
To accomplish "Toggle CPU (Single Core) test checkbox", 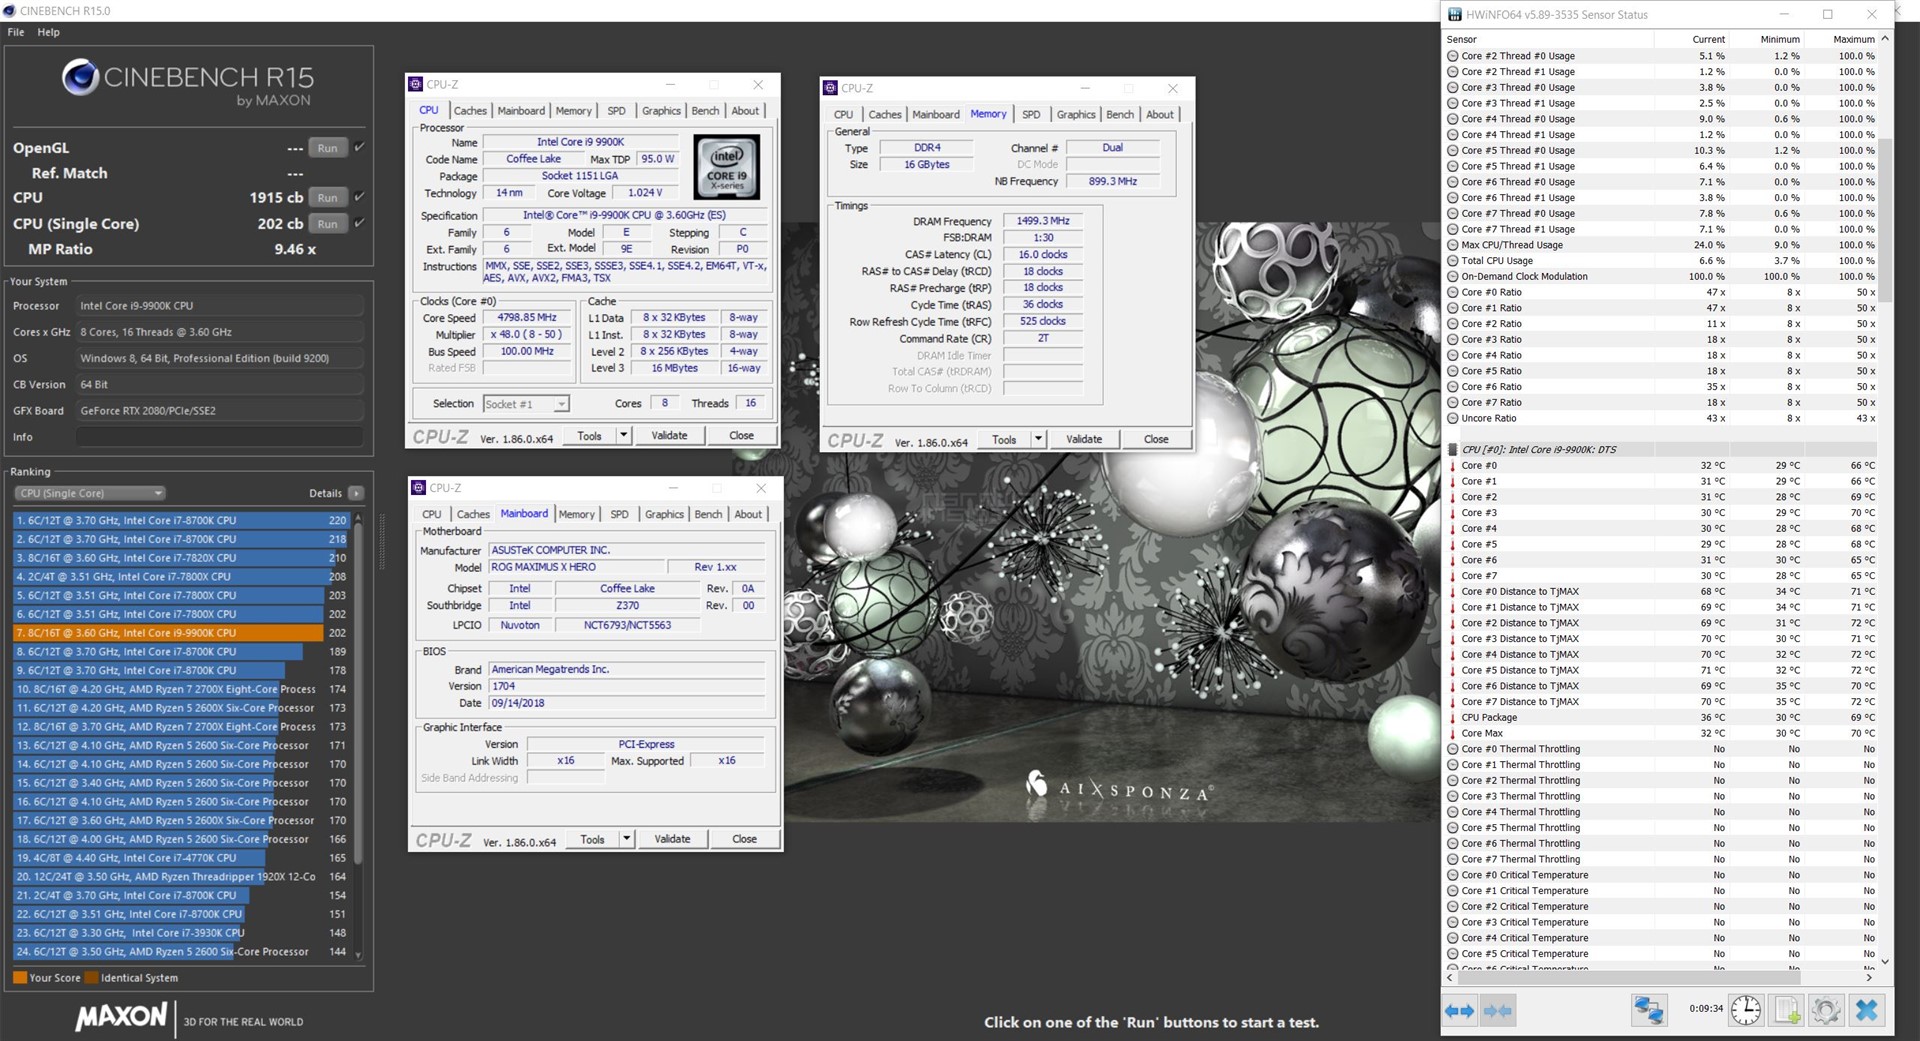I will coord(359,223).
